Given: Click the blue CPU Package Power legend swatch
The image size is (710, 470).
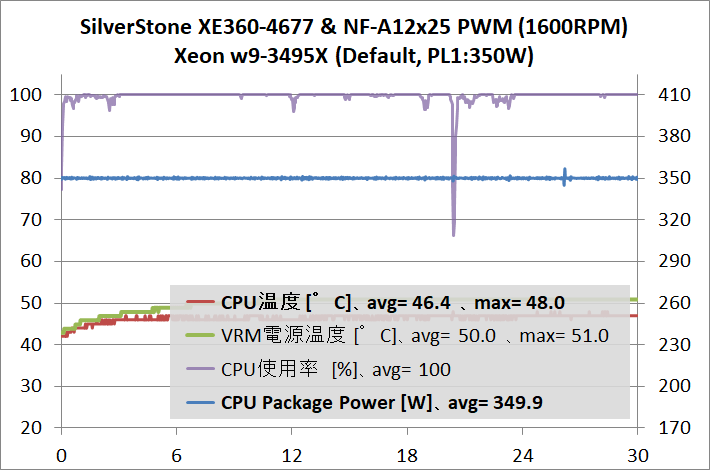Looking at the screenshot, I should (200, 403).
